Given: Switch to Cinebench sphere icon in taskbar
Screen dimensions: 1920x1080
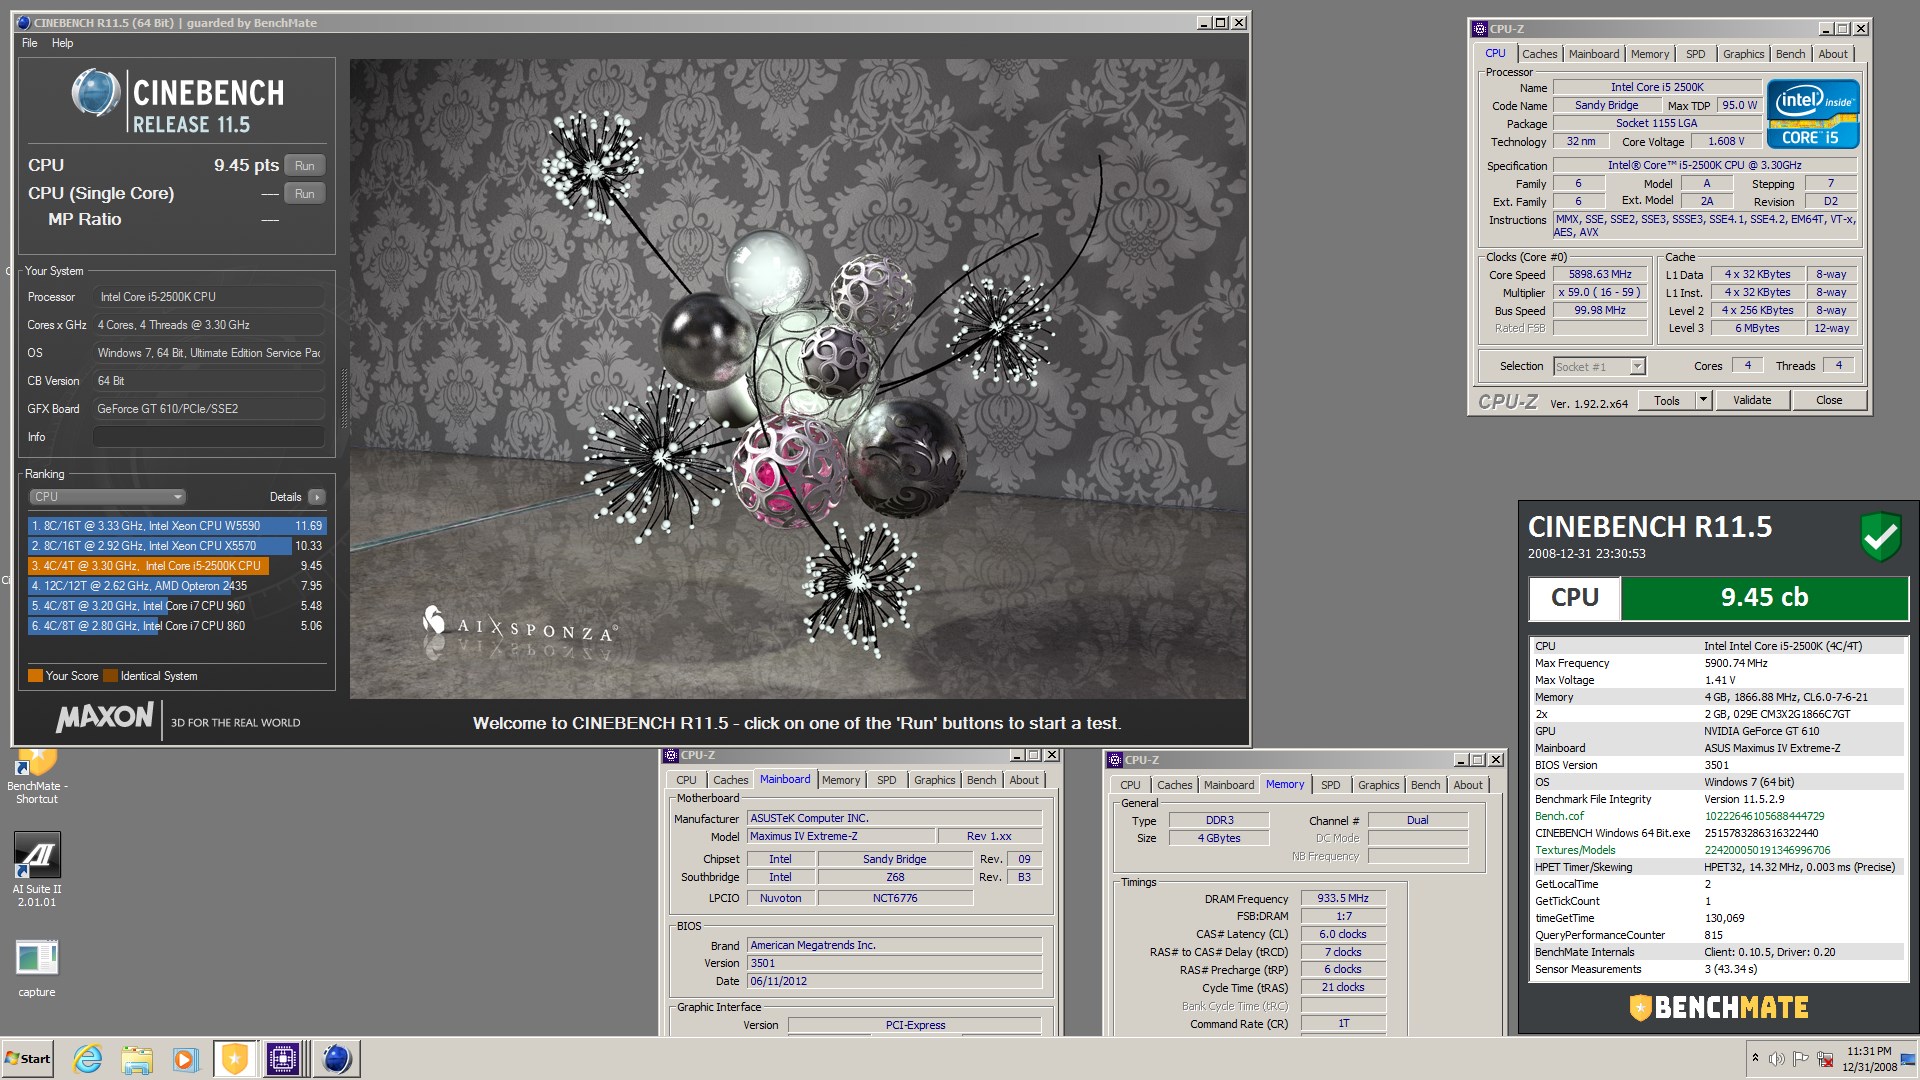Looking at the screenshot, I should click(337, 1058).
